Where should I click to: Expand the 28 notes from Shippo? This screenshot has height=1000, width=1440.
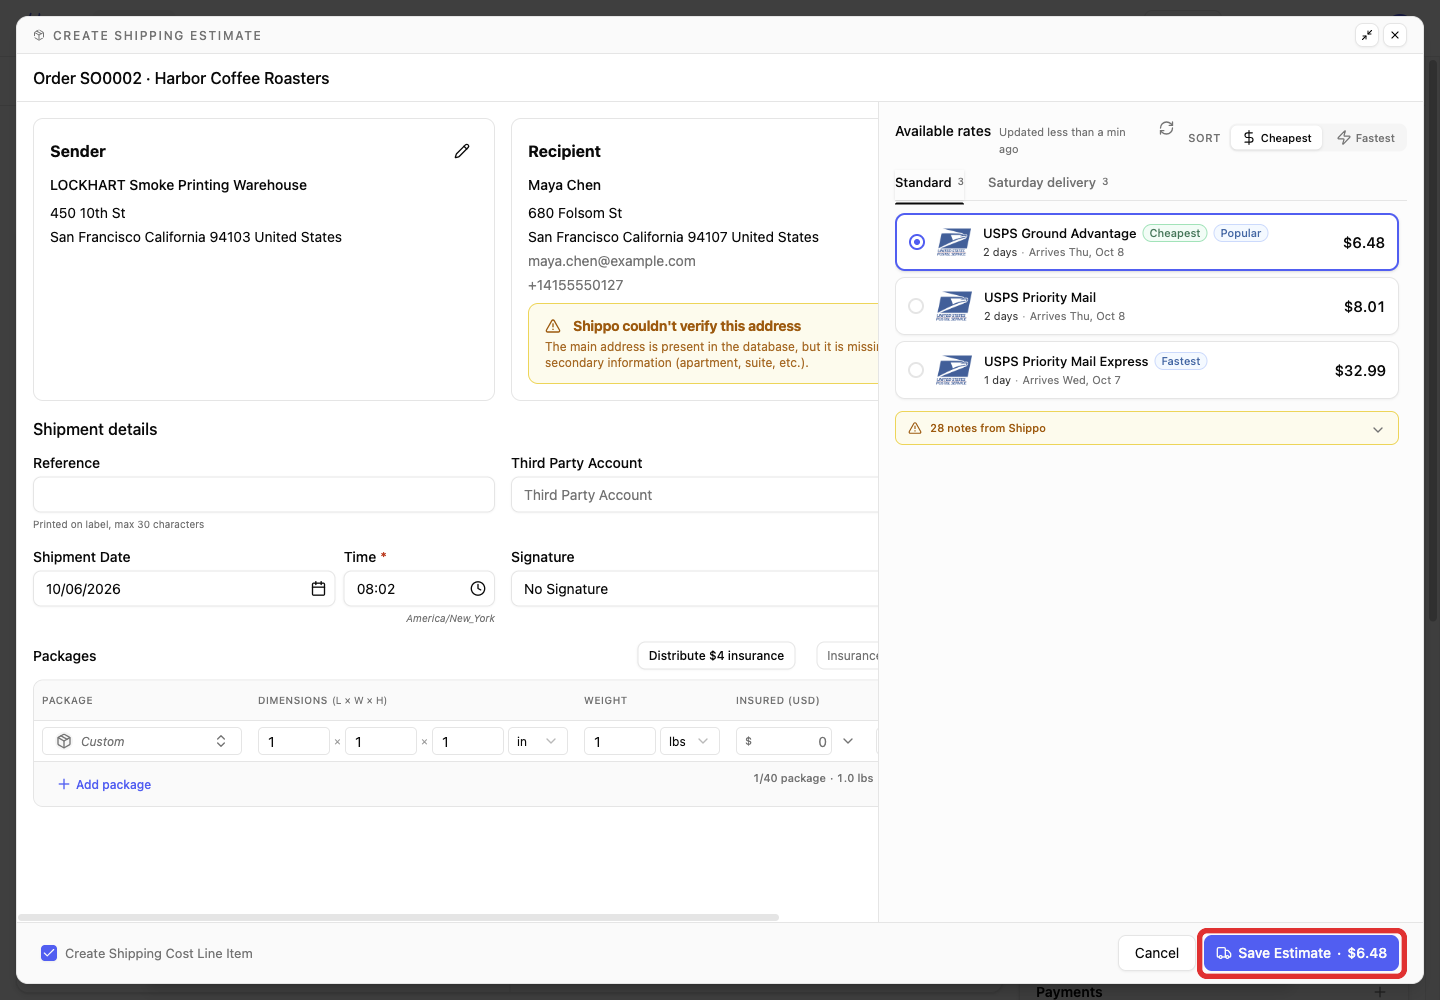point(1147,428)
